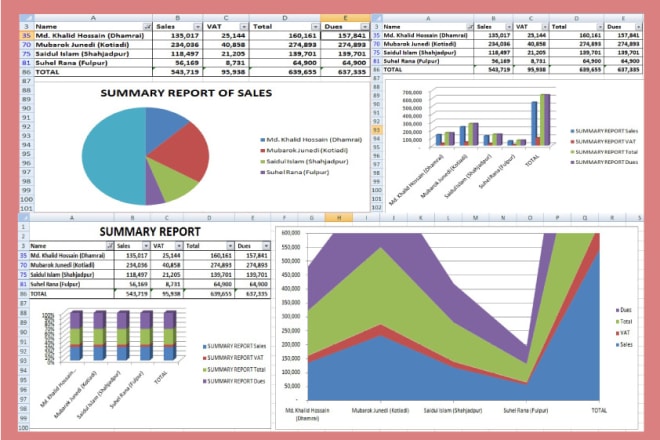
Task: Click cell 'Mubarok Junedi (Kotiadi)' in the area chart sheet
Action: click(x=72, y=265)
